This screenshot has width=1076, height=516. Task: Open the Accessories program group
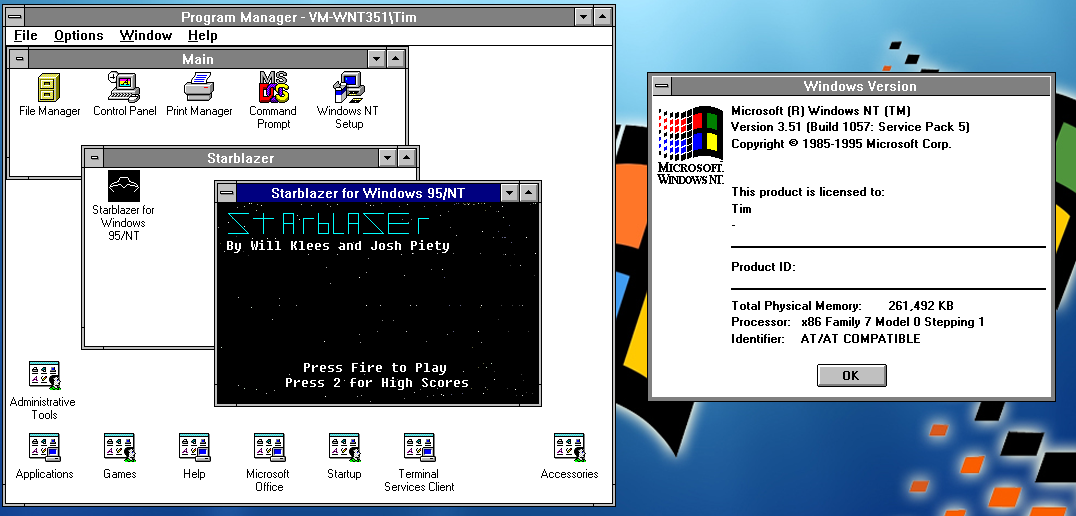pos(569,448)
